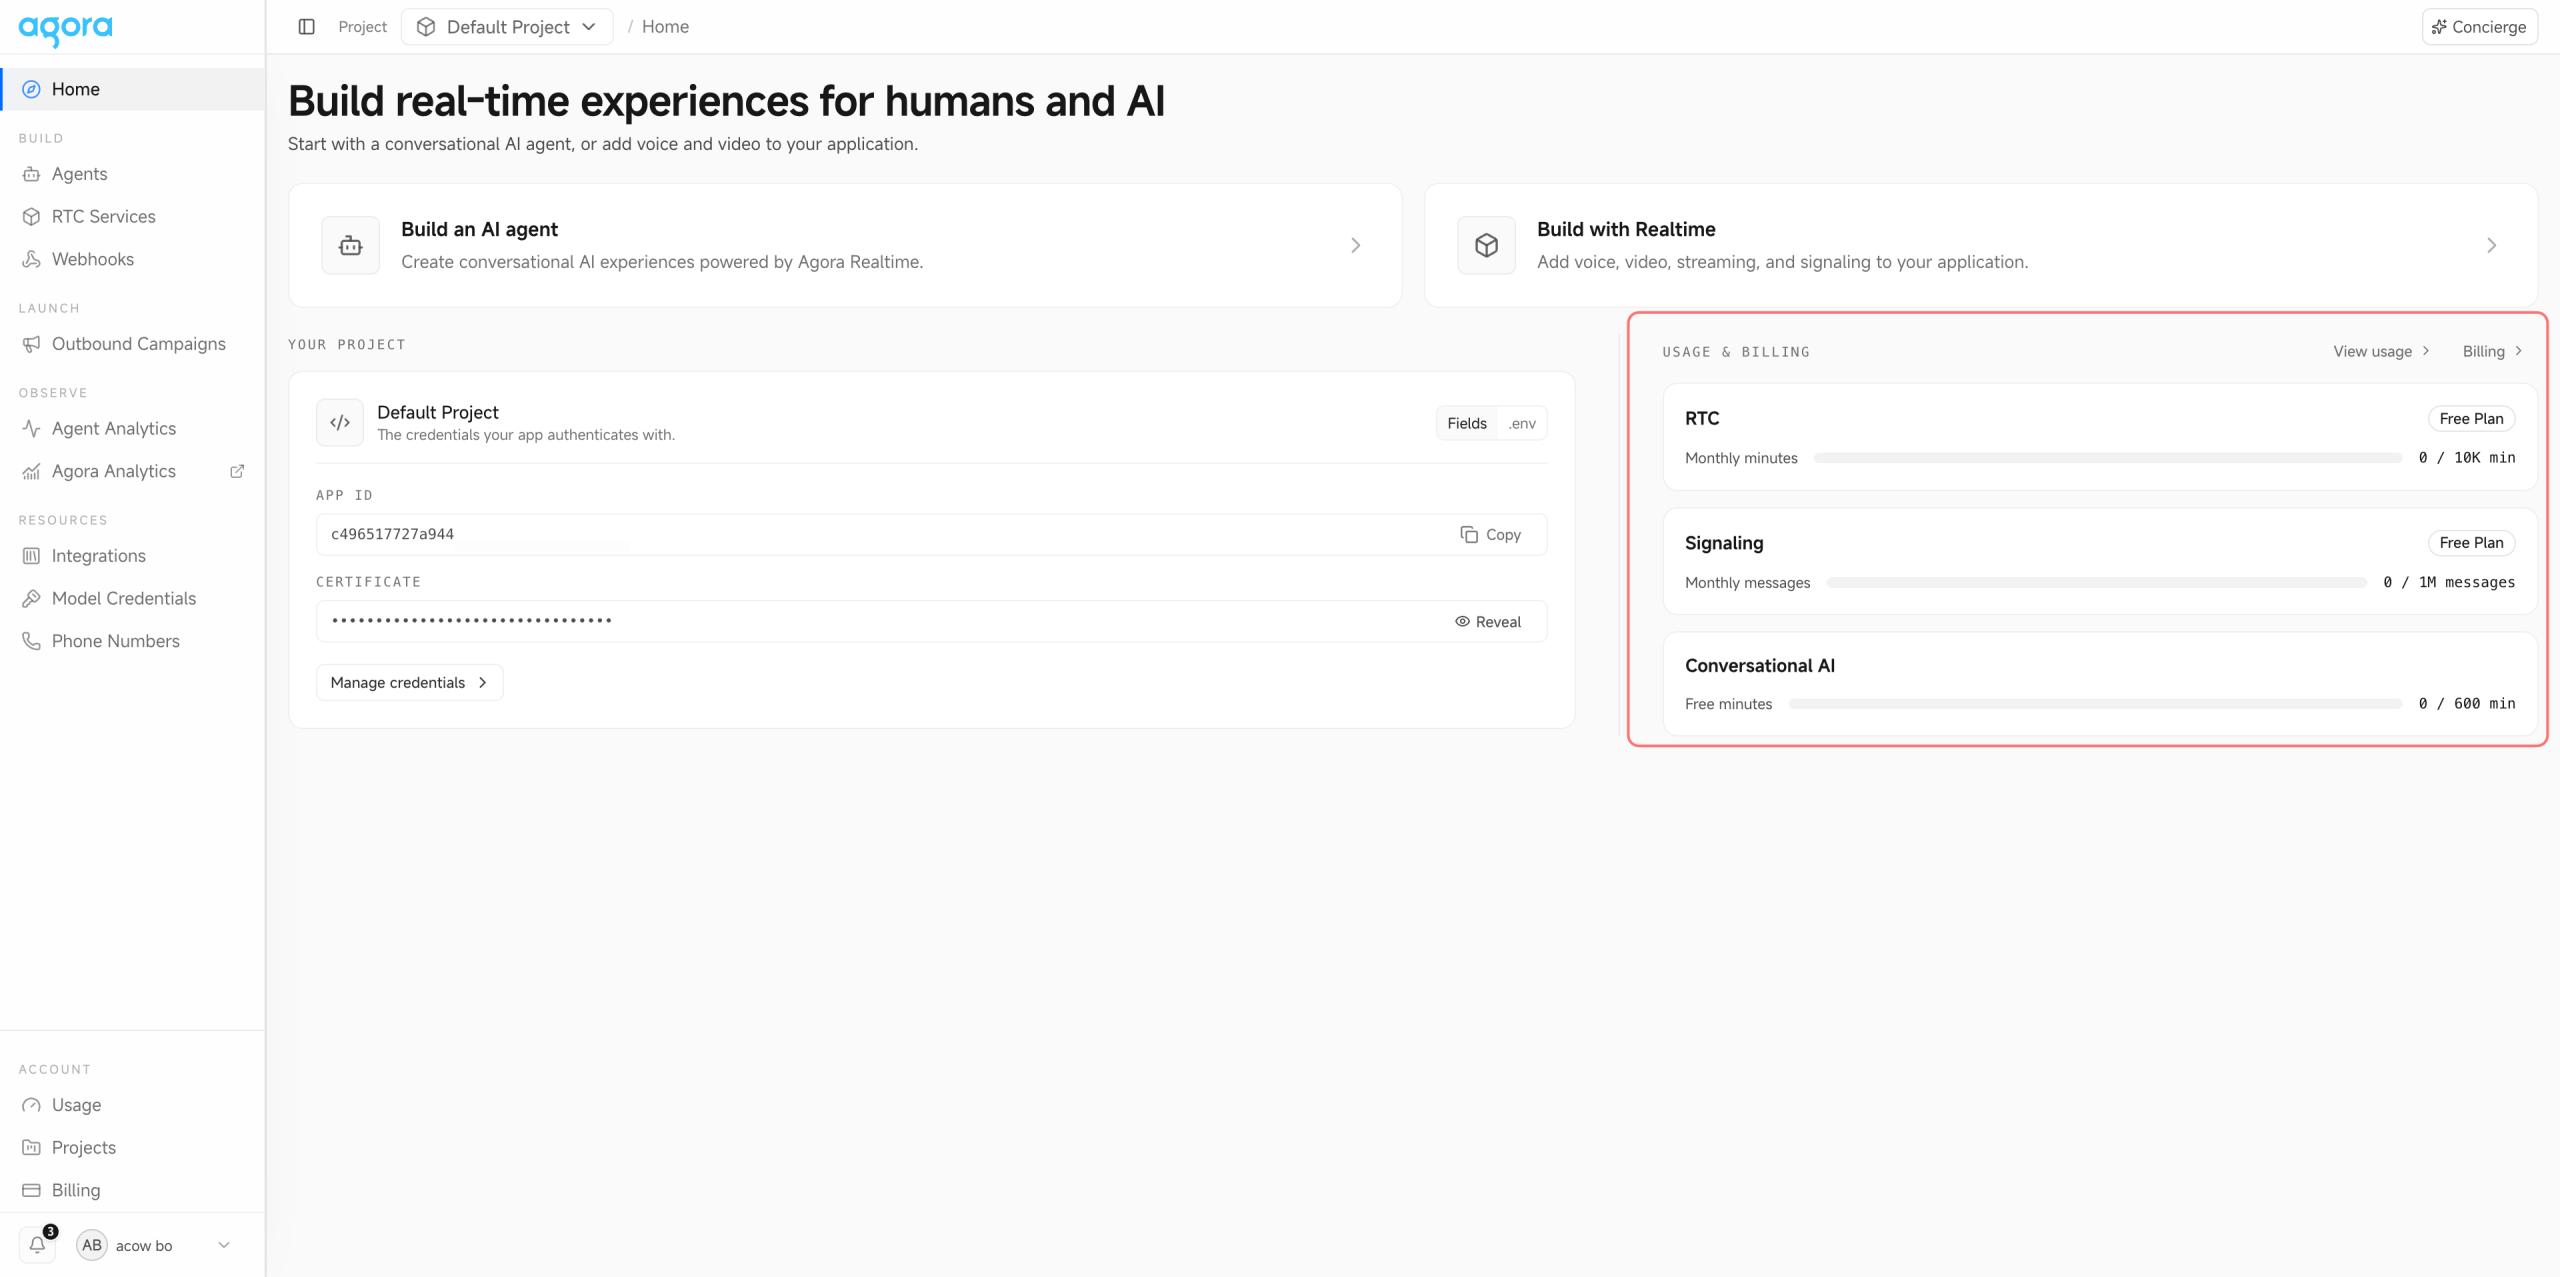Reveal the hidden certificate value
Viewport: 2560px width, 1277px height.
1487,622
